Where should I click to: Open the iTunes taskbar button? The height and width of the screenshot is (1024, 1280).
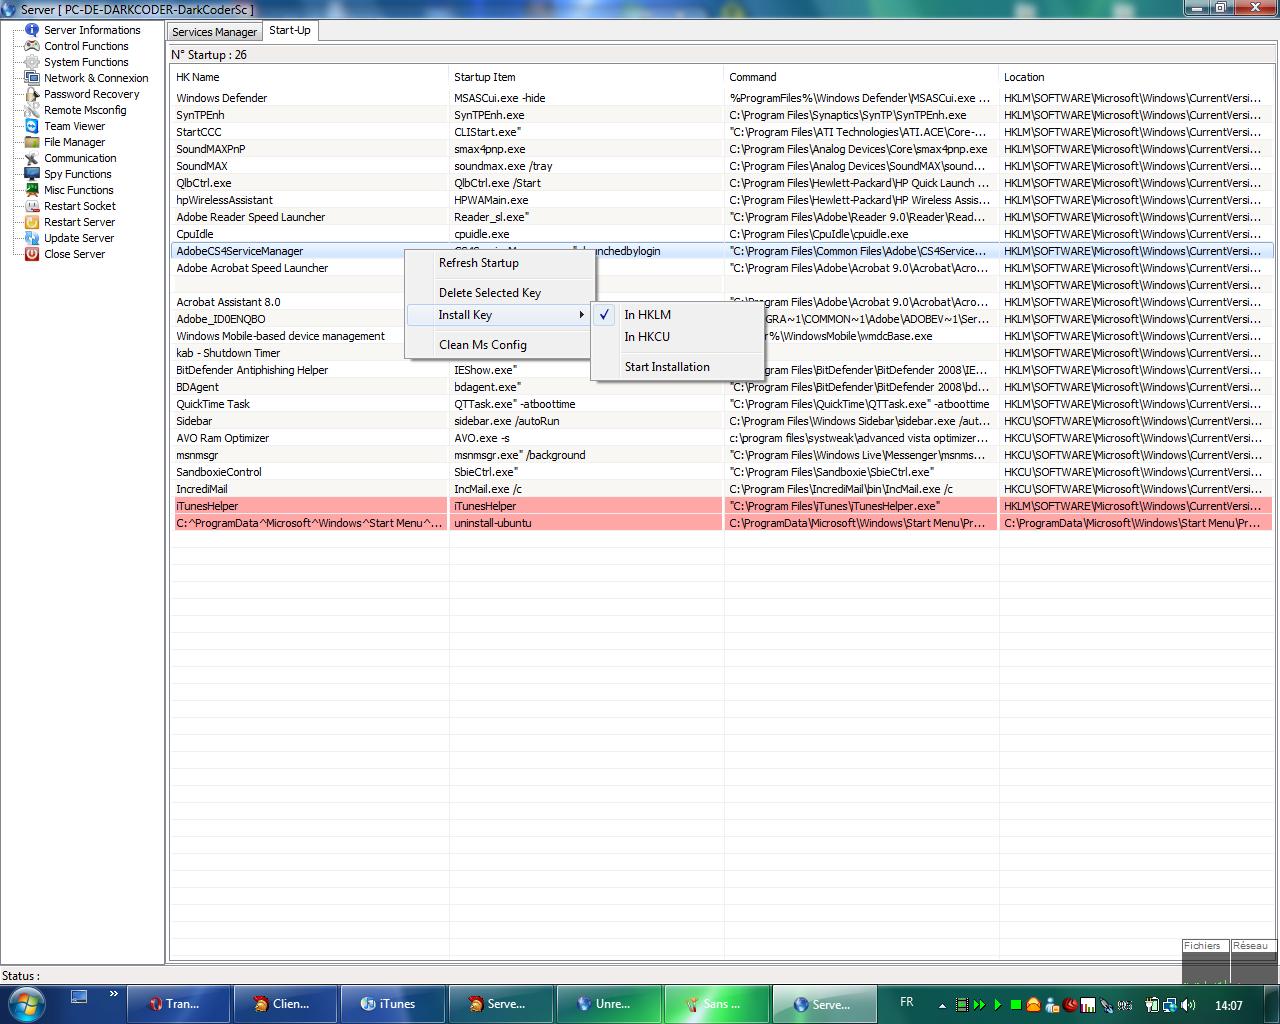pos(394,1004)
